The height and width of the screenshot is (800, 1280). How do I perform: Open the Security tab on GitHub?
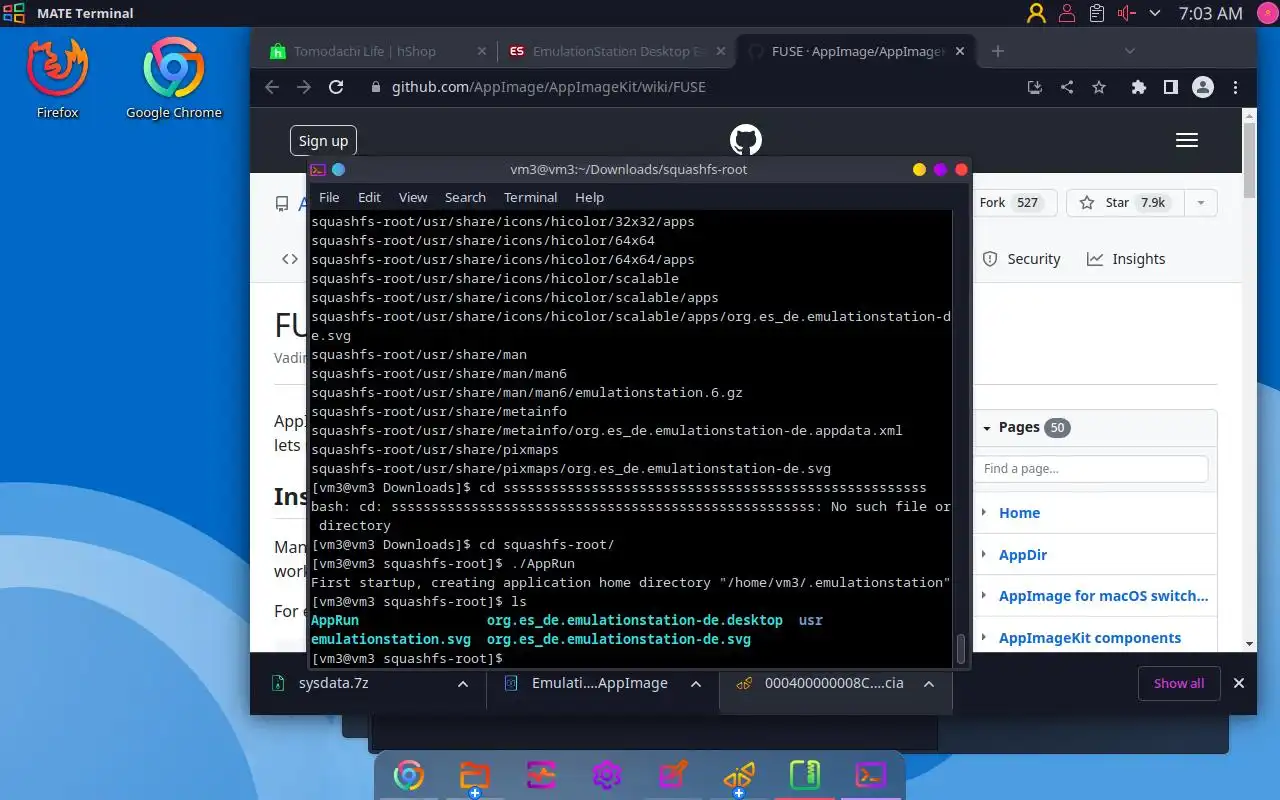click(1021, 259)
